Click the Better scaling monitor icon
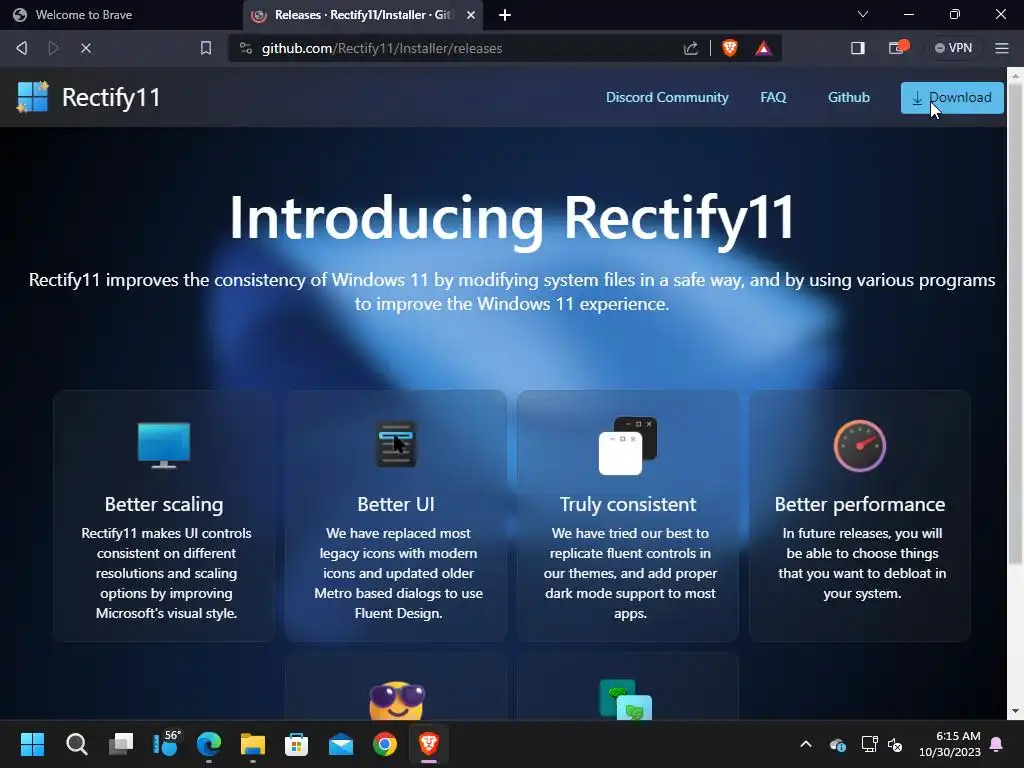 tap(164, 445)
